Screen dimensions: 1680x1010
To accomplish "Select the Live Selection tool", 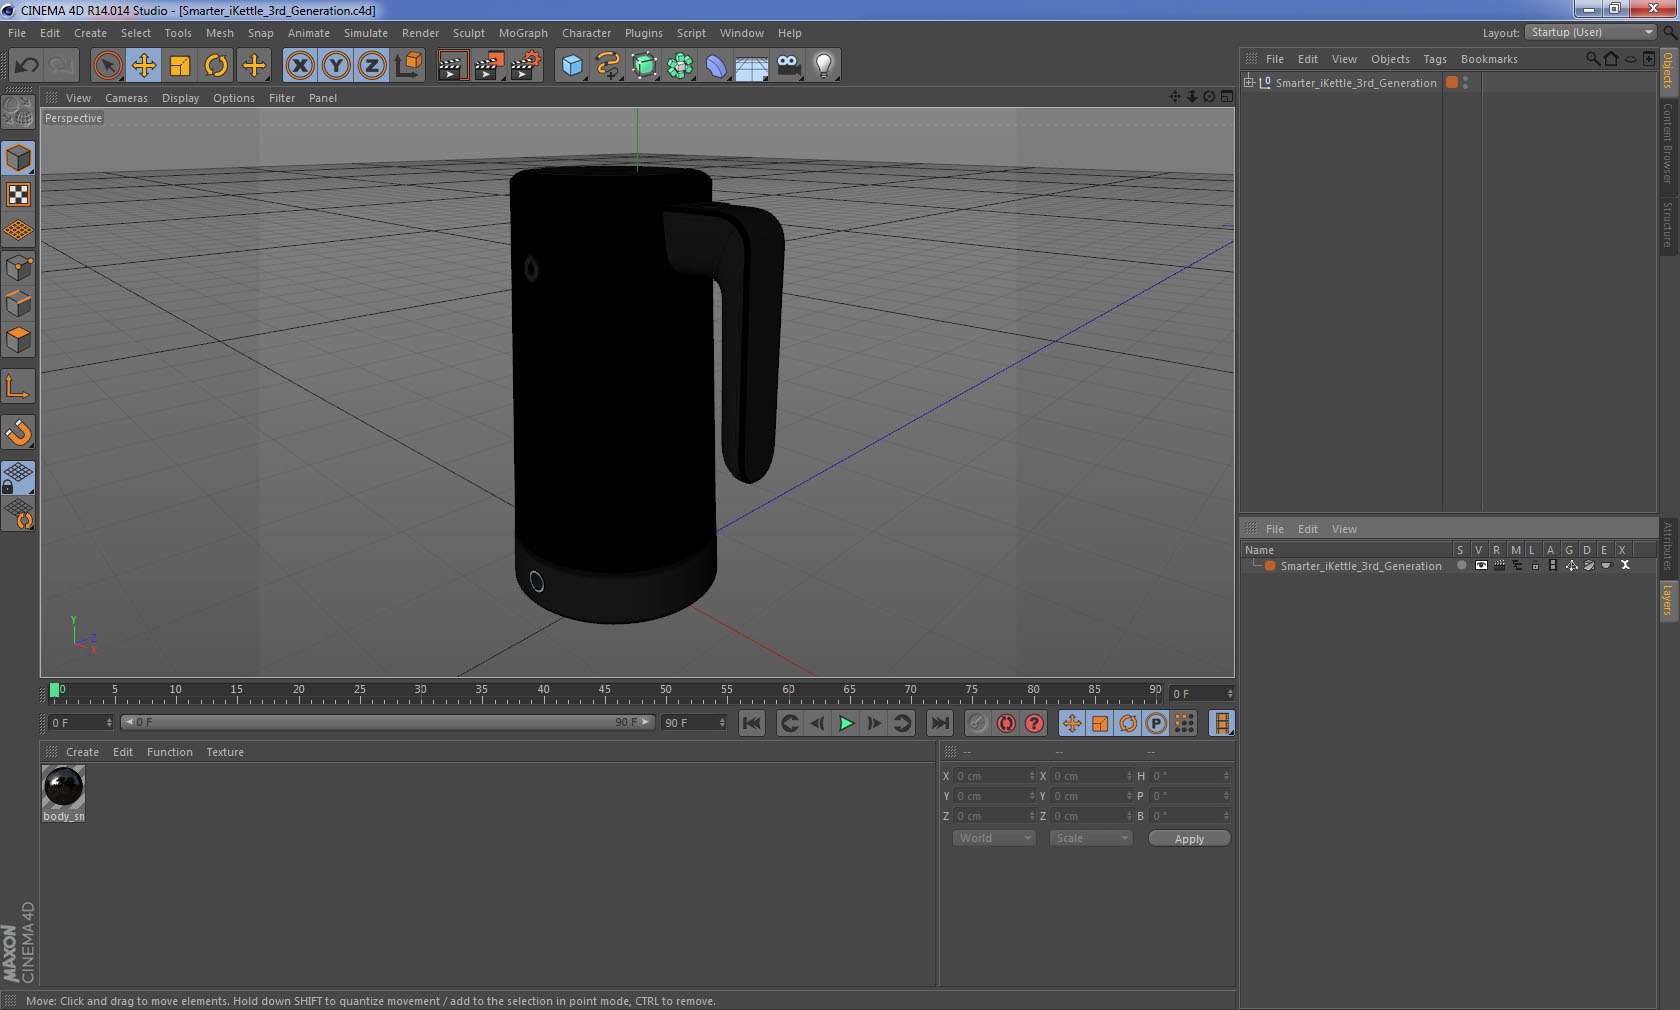I will point(107,66).
